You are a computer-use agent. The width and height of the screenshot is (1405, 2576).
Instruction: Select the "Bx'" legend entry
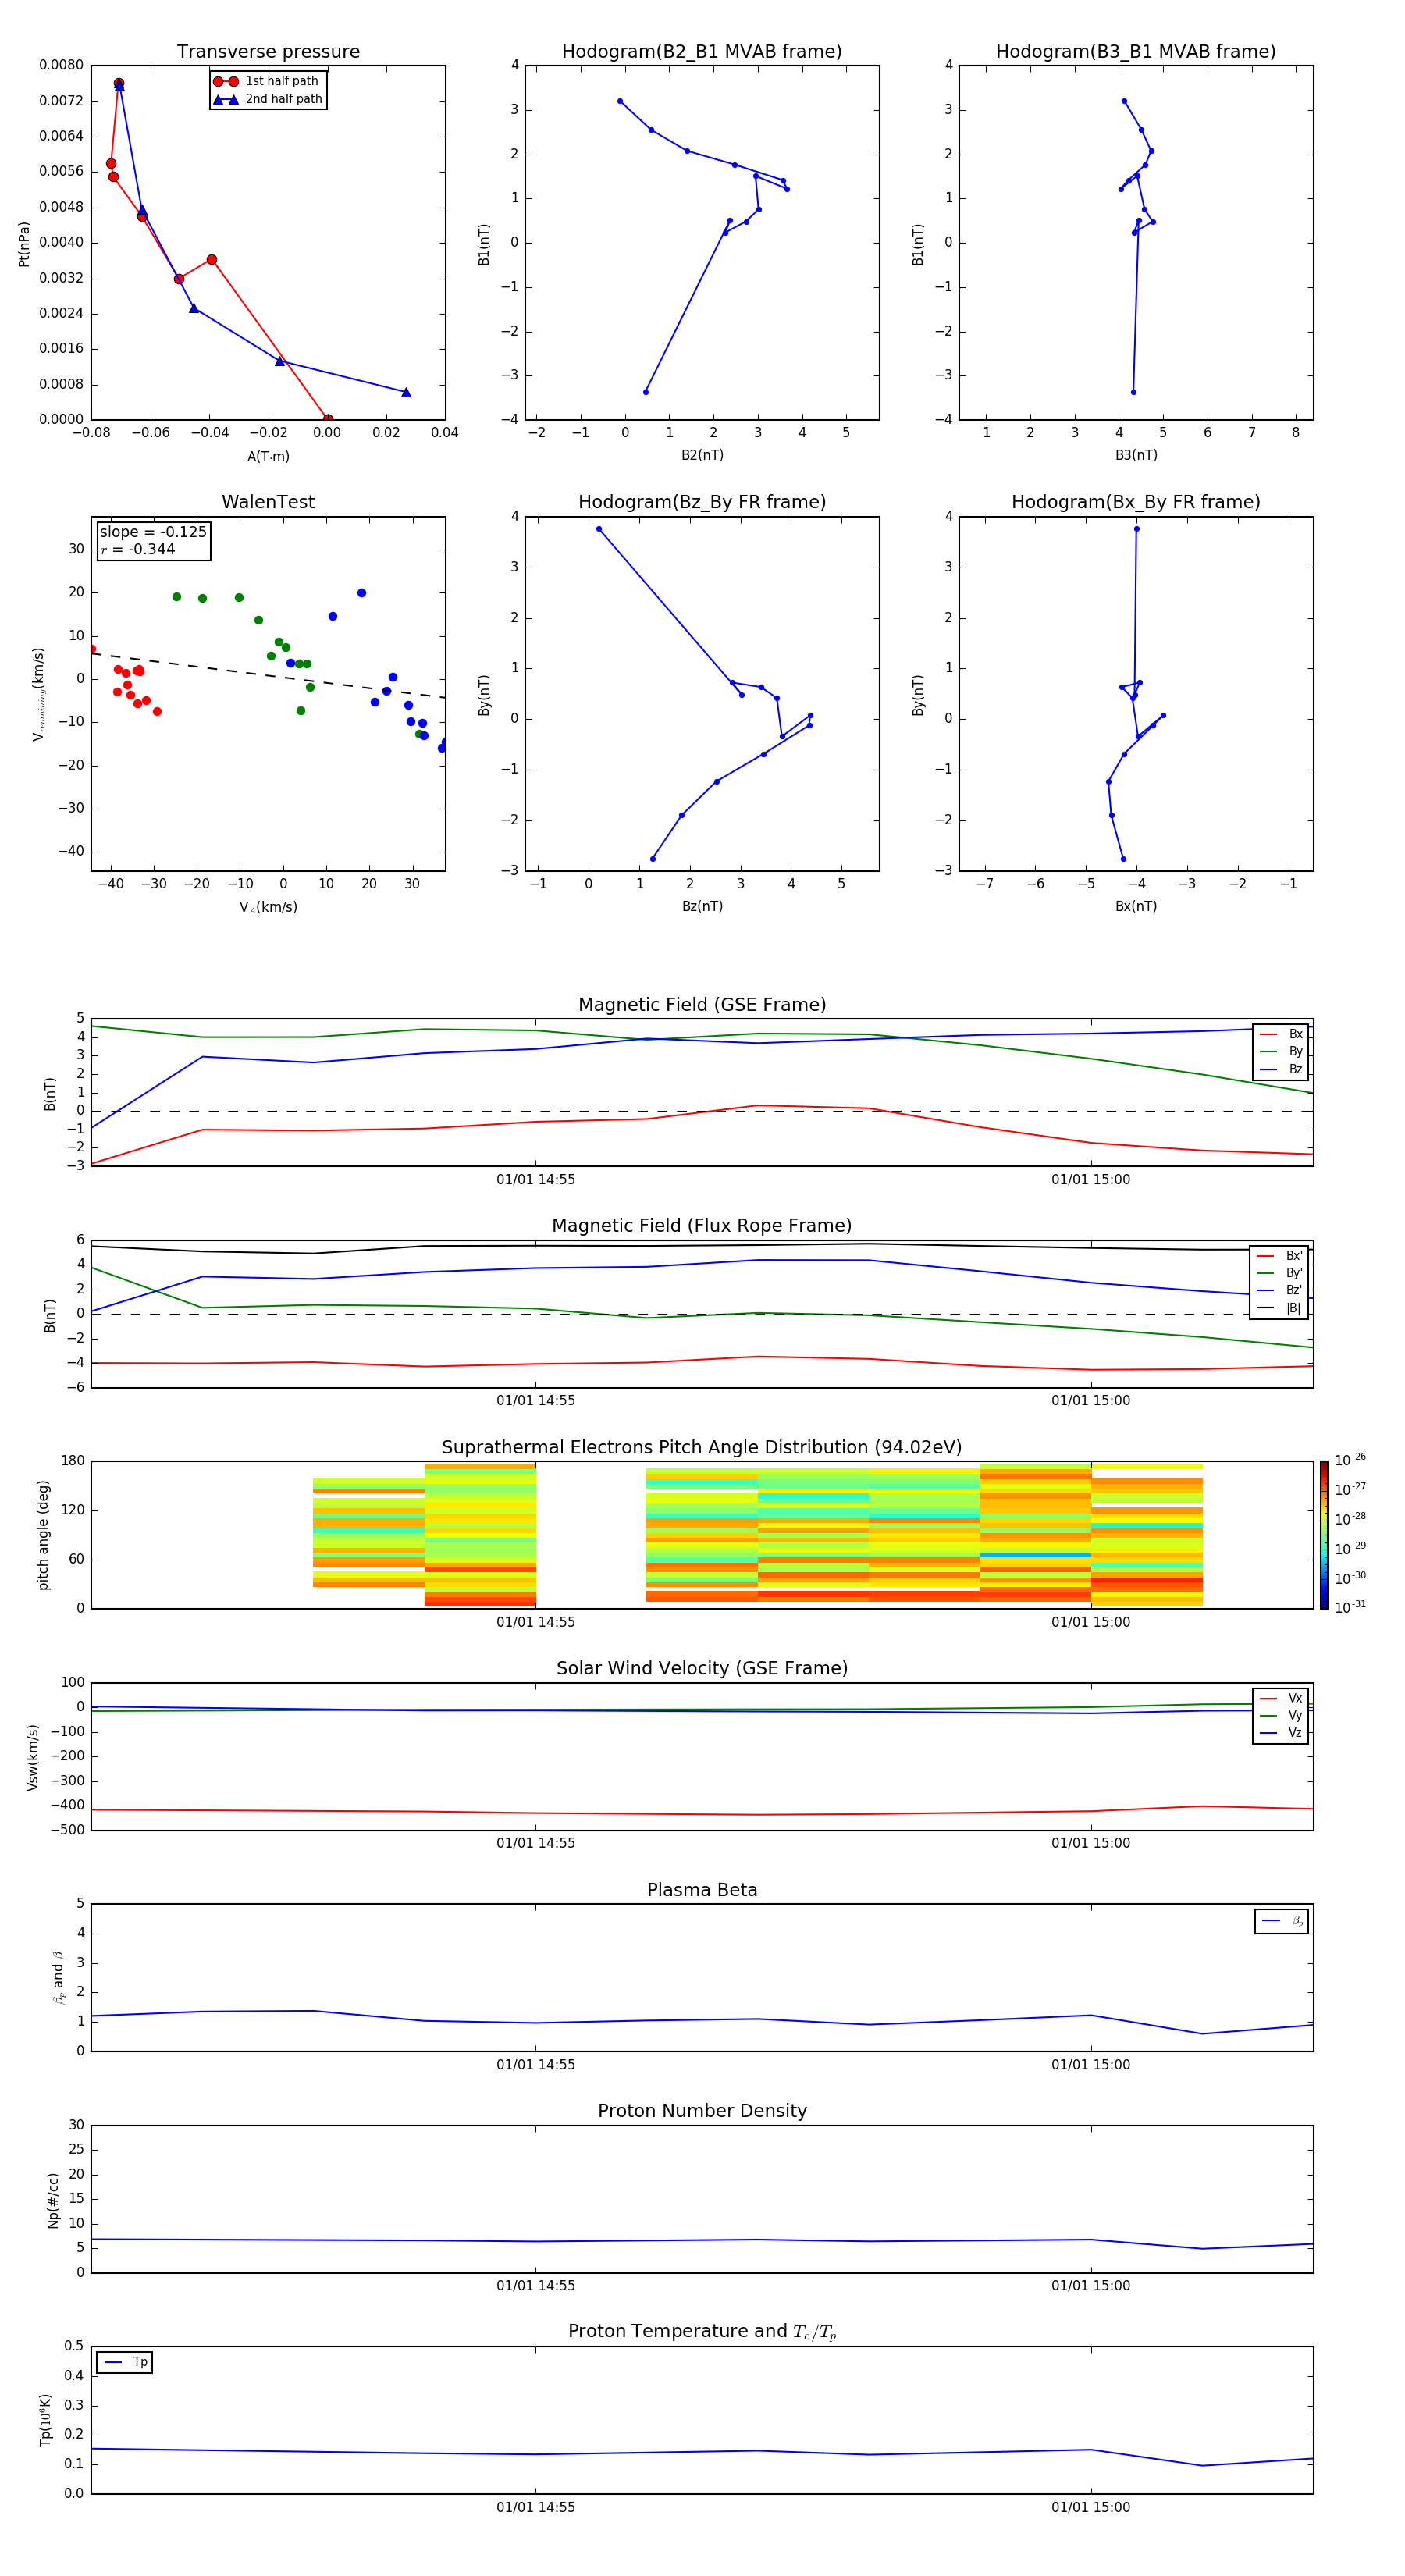1280,1256
